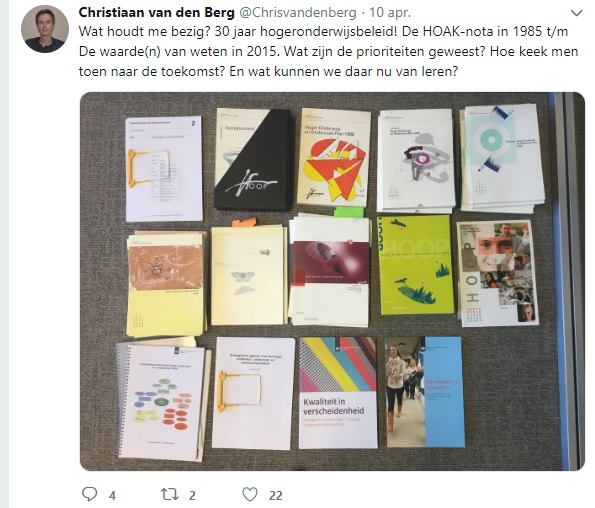Click the black HOOP folder in photo

tap(253, 160)
